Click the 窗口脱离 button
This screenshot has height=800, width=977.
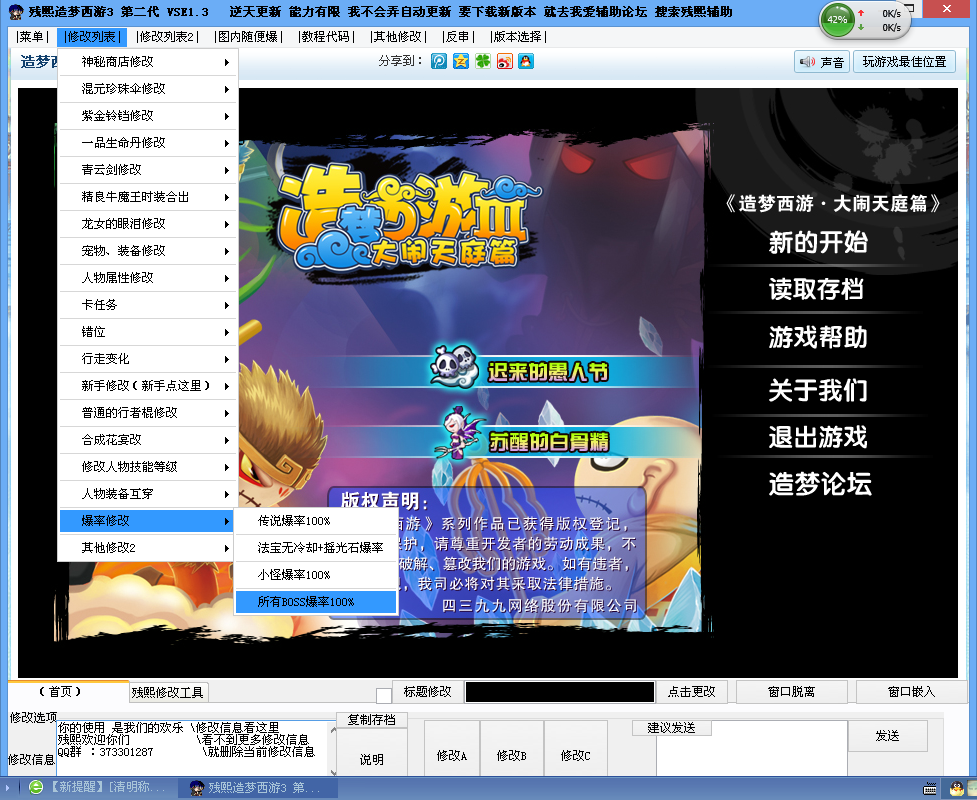click(x=791, y=692)
